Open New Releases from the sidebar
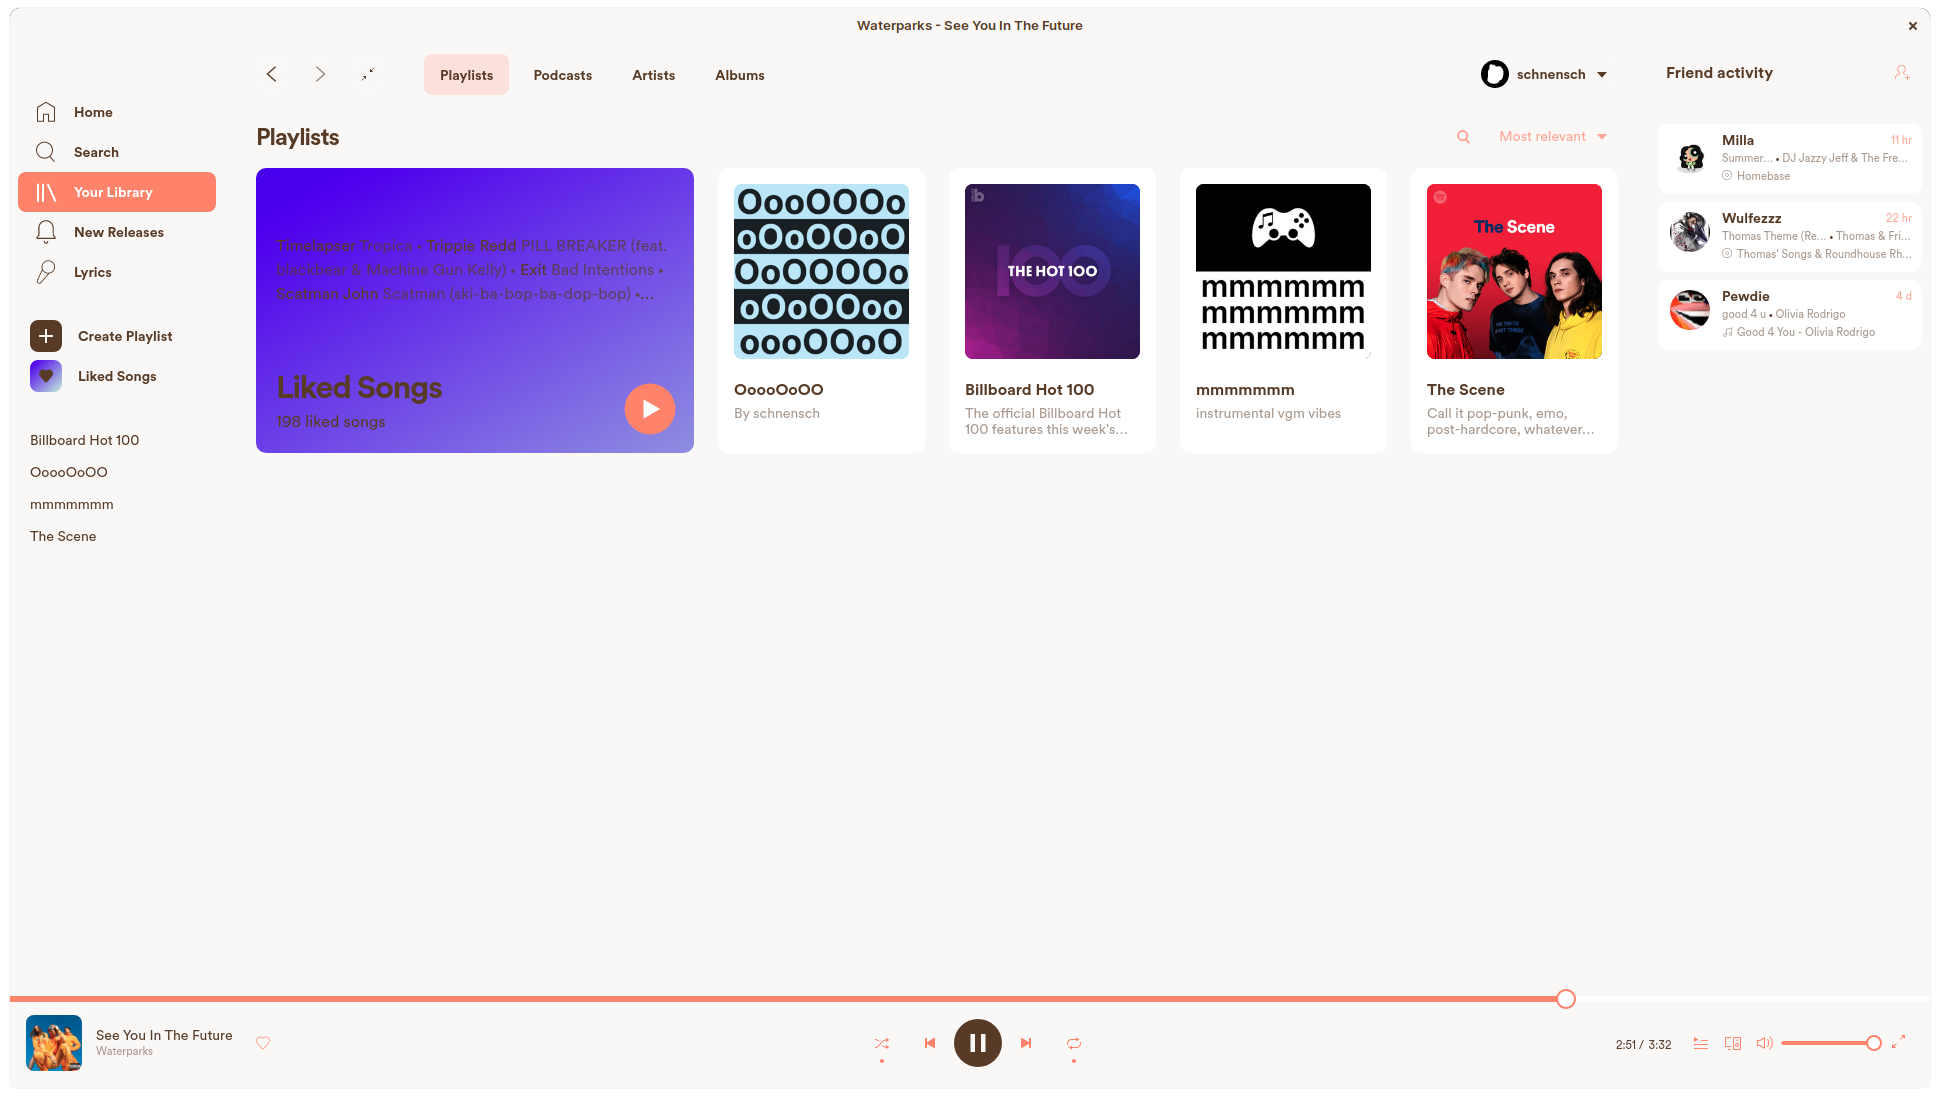Image resolution: width=1940 pixels, height=1098 pixels. 118,232
